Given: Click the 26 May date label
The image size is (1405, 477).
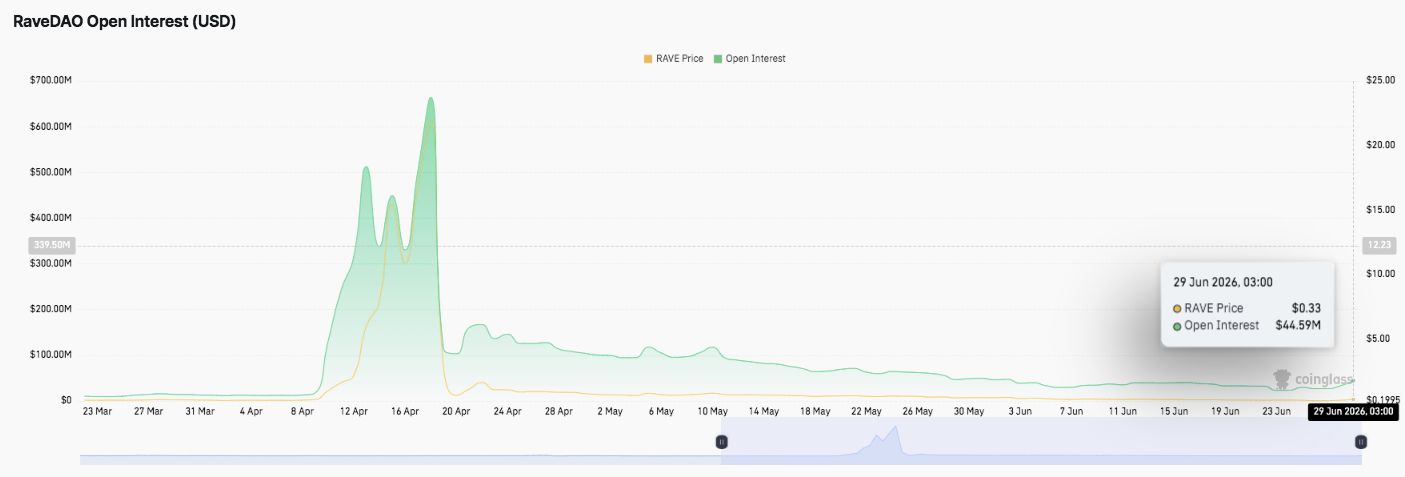Looking at the screenshot, I should pos(918,411).
